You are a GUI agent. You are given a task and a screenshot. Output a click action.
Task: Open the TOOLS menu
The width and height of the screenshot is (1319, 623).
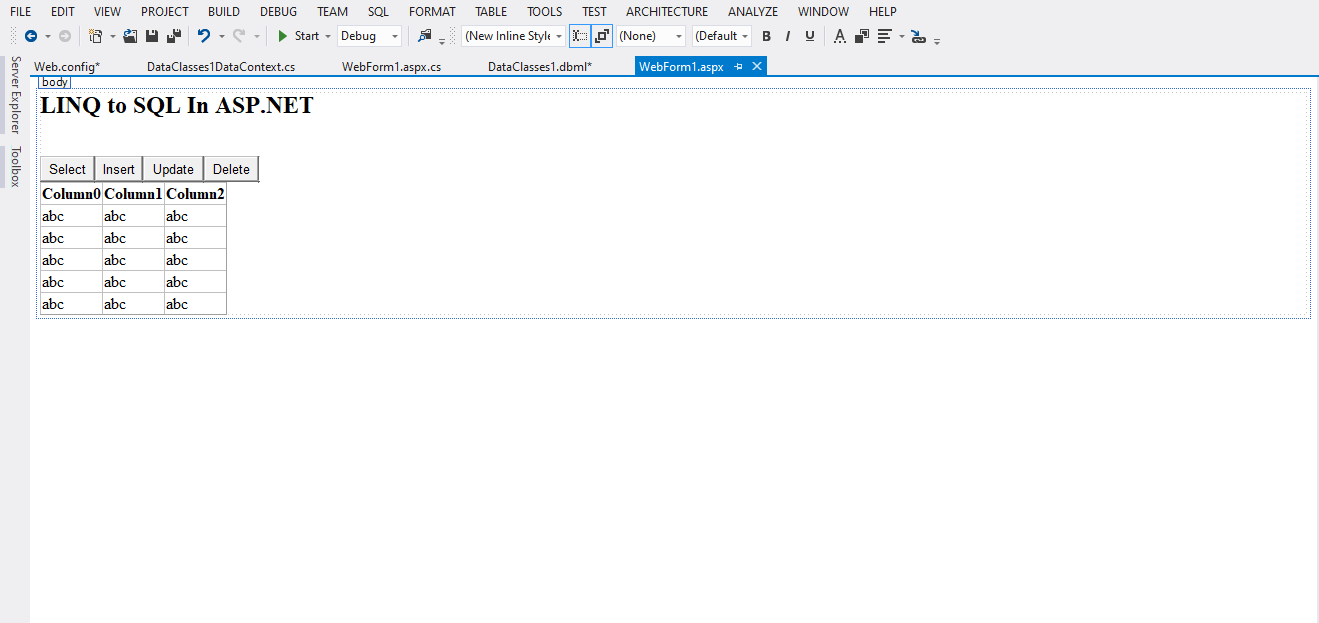pos(545,12)
